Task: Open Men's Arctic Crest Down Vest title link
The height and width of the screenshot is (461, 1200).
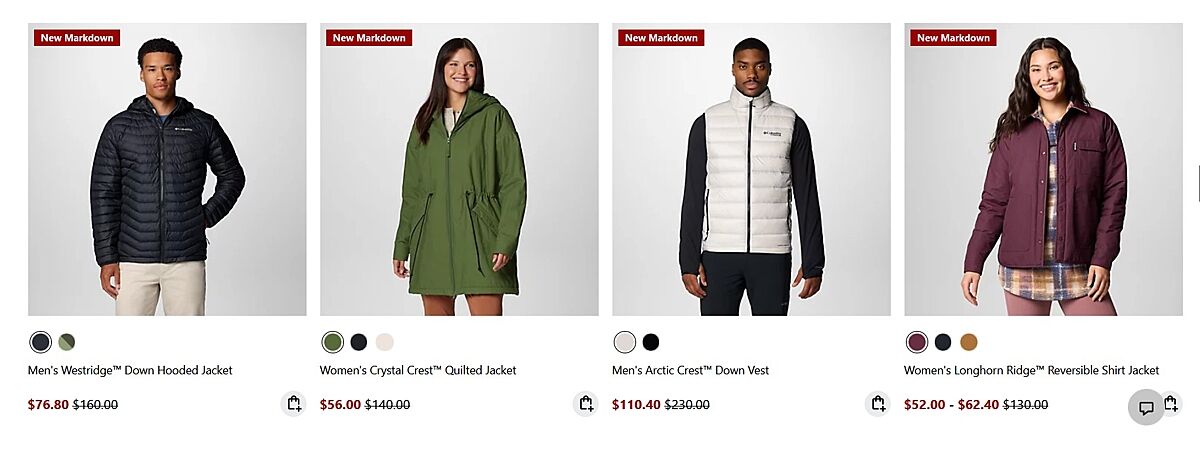Action: (x=691, y=370)
